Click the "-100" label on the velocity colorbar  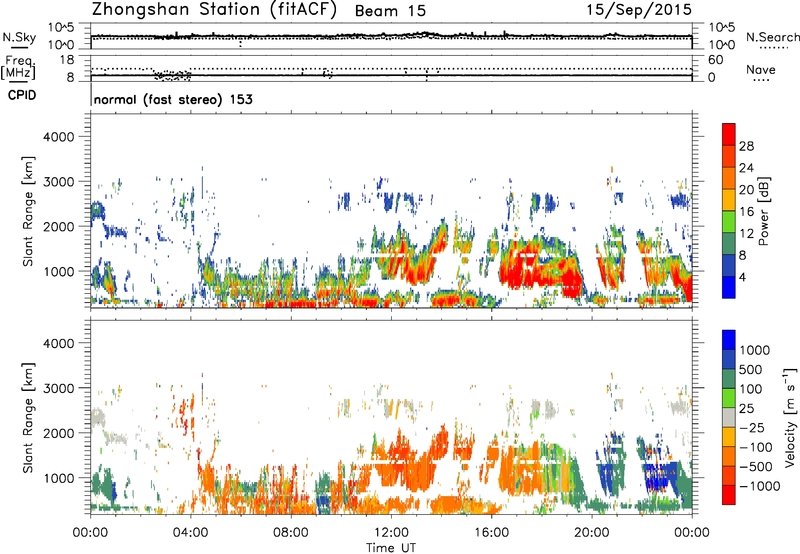756,447
